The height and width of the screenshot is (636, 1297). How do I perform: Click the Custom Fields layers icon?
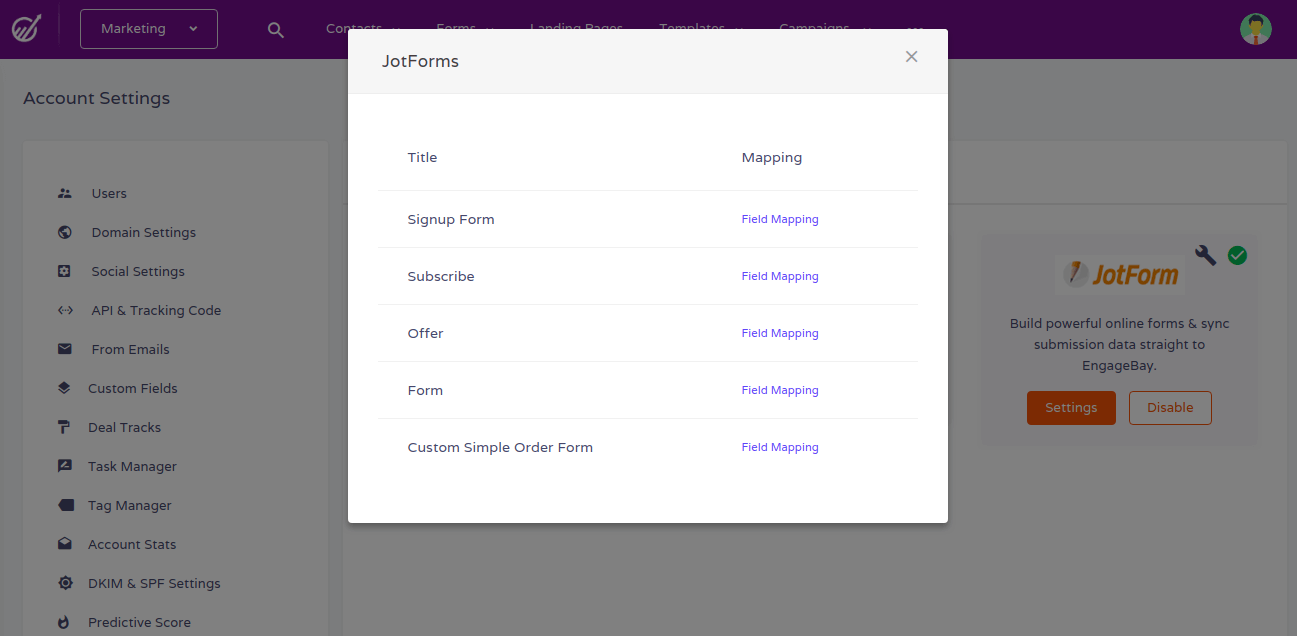[65, 388]
